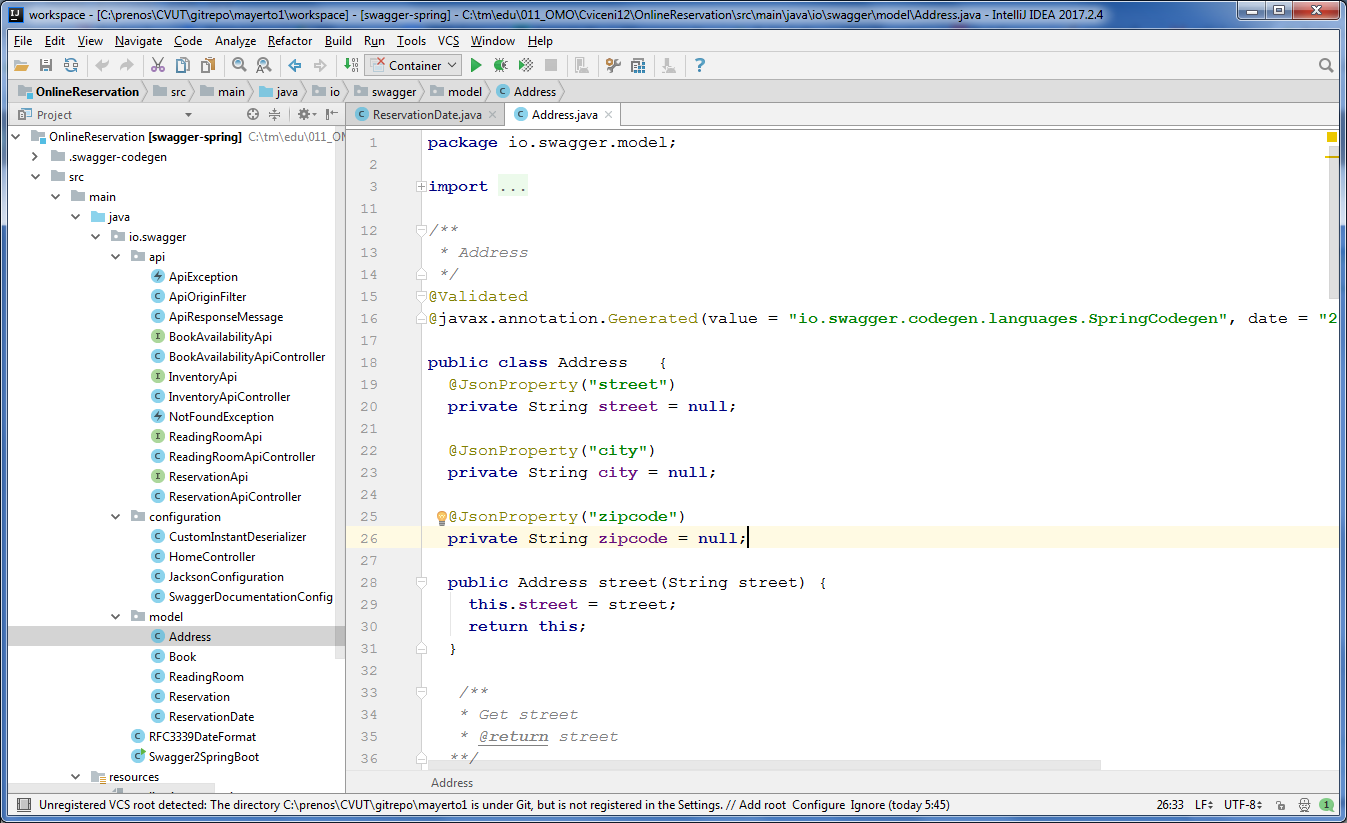Open the UTF-8 encoding selector
The width and height of the screenshot is (1347, 823).
[x=1244, y=804]
